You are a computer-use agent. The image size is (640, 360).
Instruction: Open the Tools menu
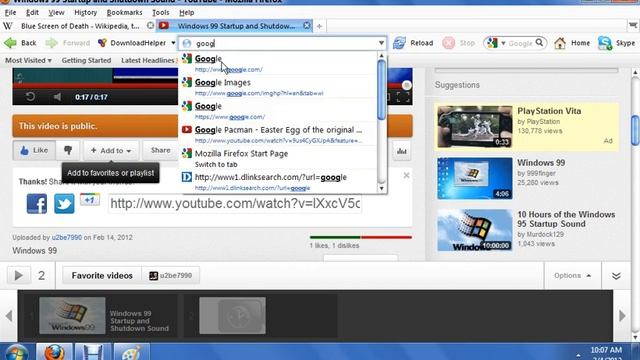coord(160,13)
